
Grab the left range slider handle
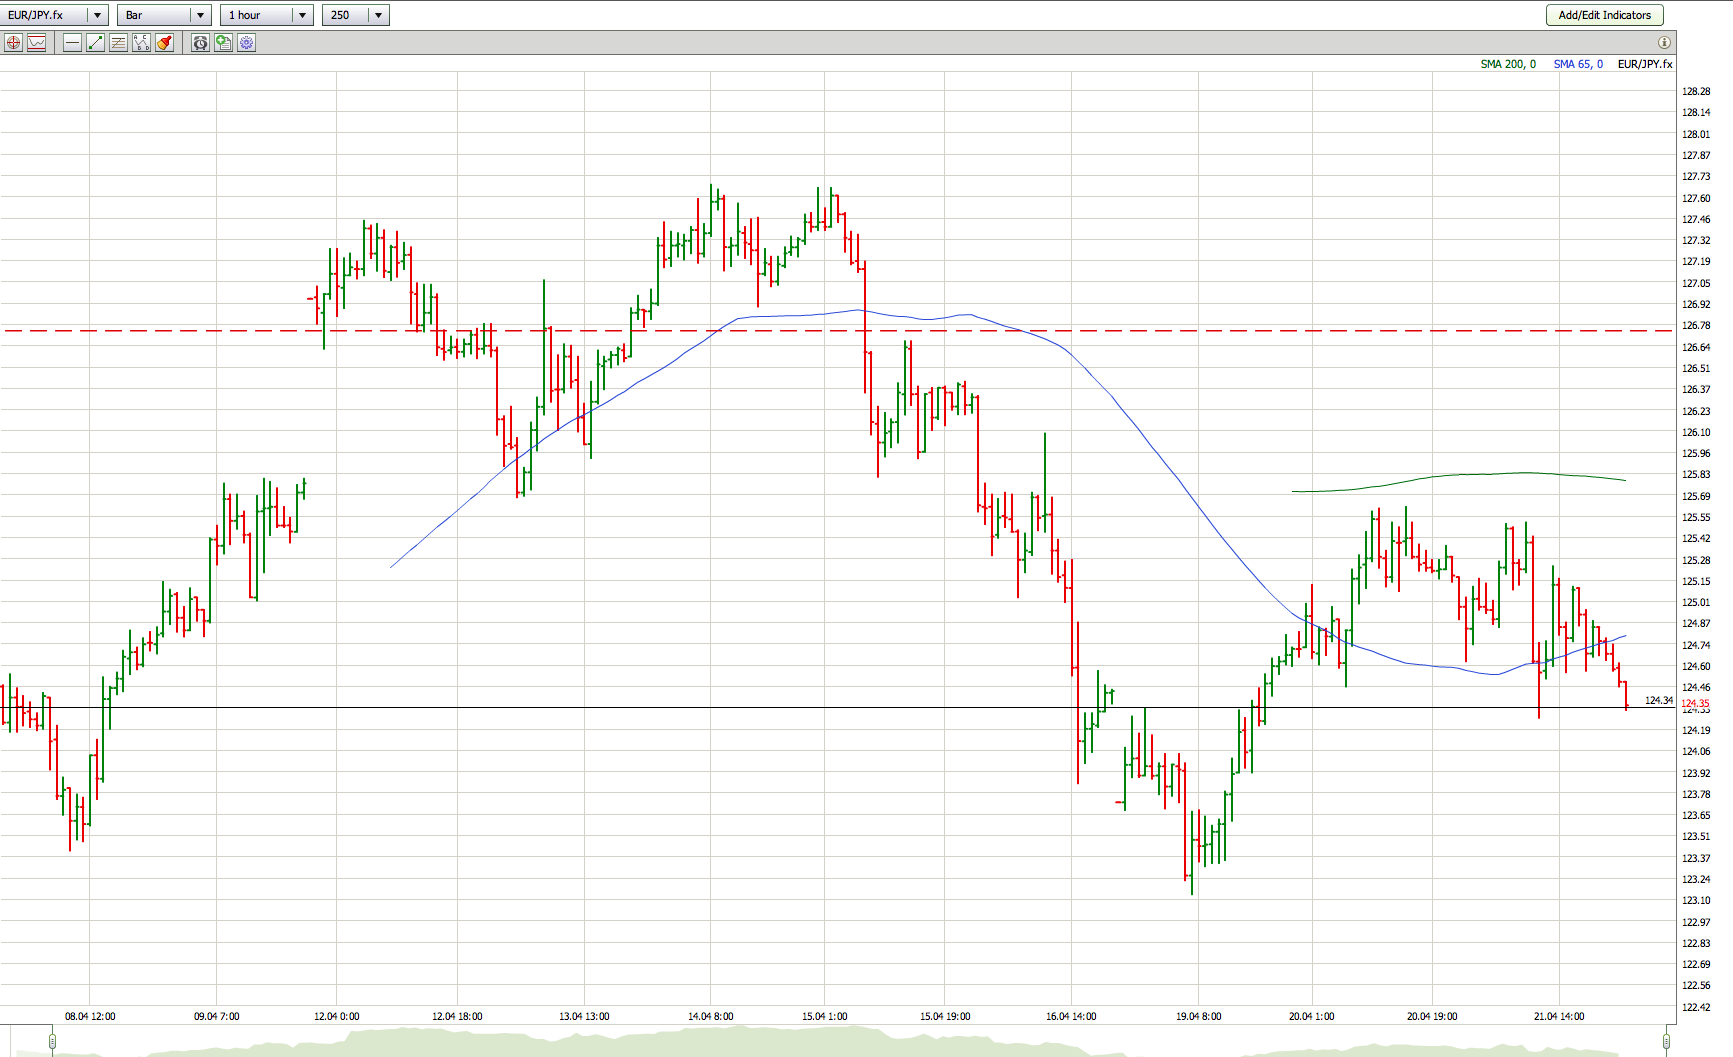click(x=52, y=1042)
